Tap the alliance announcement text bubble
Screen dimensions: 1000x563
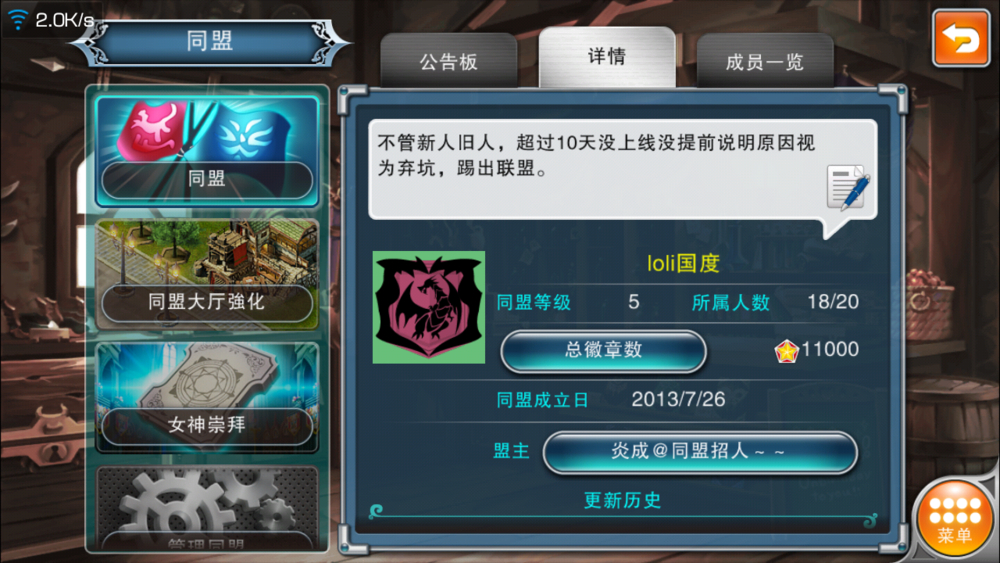pos(622,170)
